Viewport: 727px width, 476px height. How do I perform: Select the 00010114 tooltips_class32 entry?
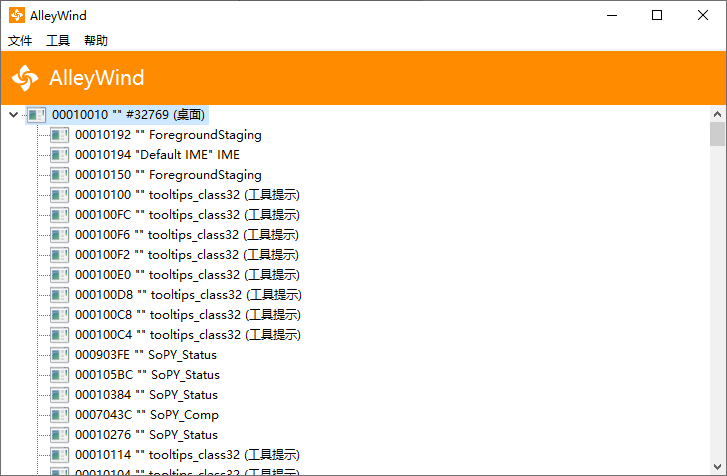click(x=187, y=455)
